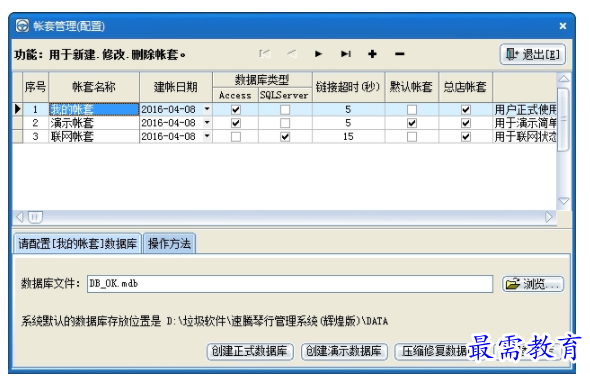590x379 pixels.
Task: Click description cell 用于联网状态
Action: pyautogui.click(x=525, y=137)
